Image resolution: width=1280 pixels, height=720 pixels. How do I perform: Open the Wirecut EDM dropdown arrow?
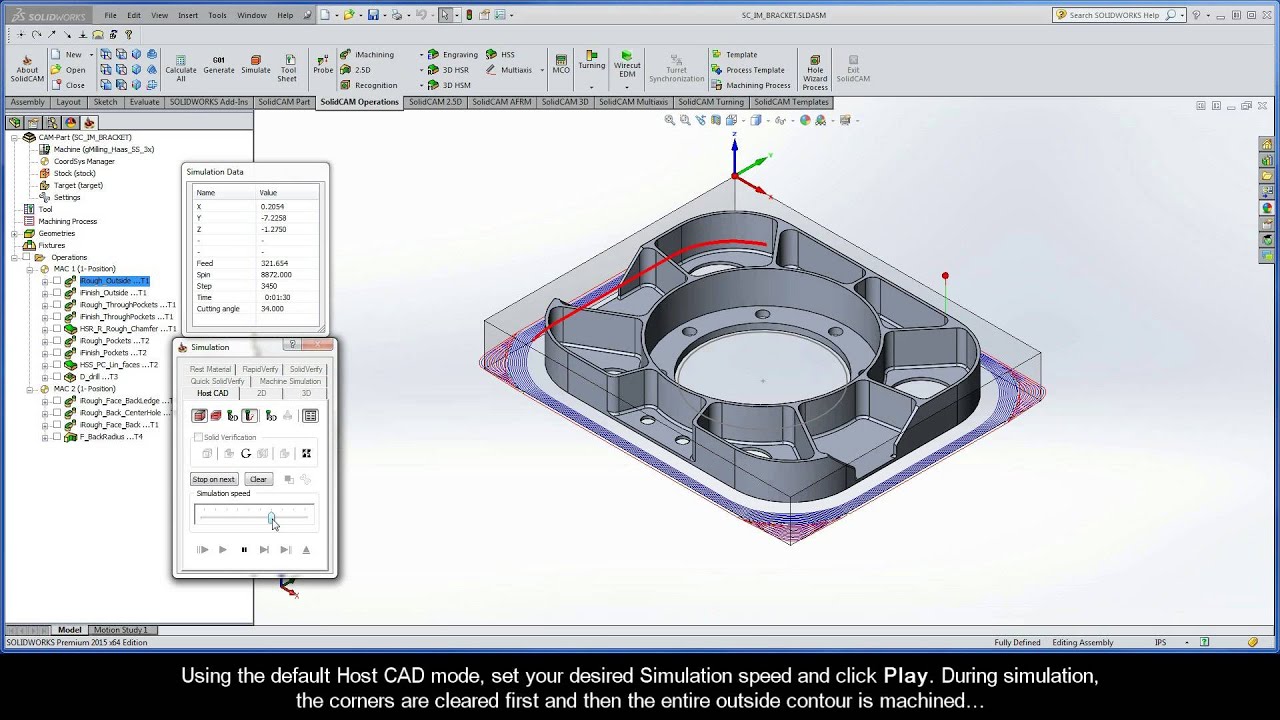tap(627, 88)
